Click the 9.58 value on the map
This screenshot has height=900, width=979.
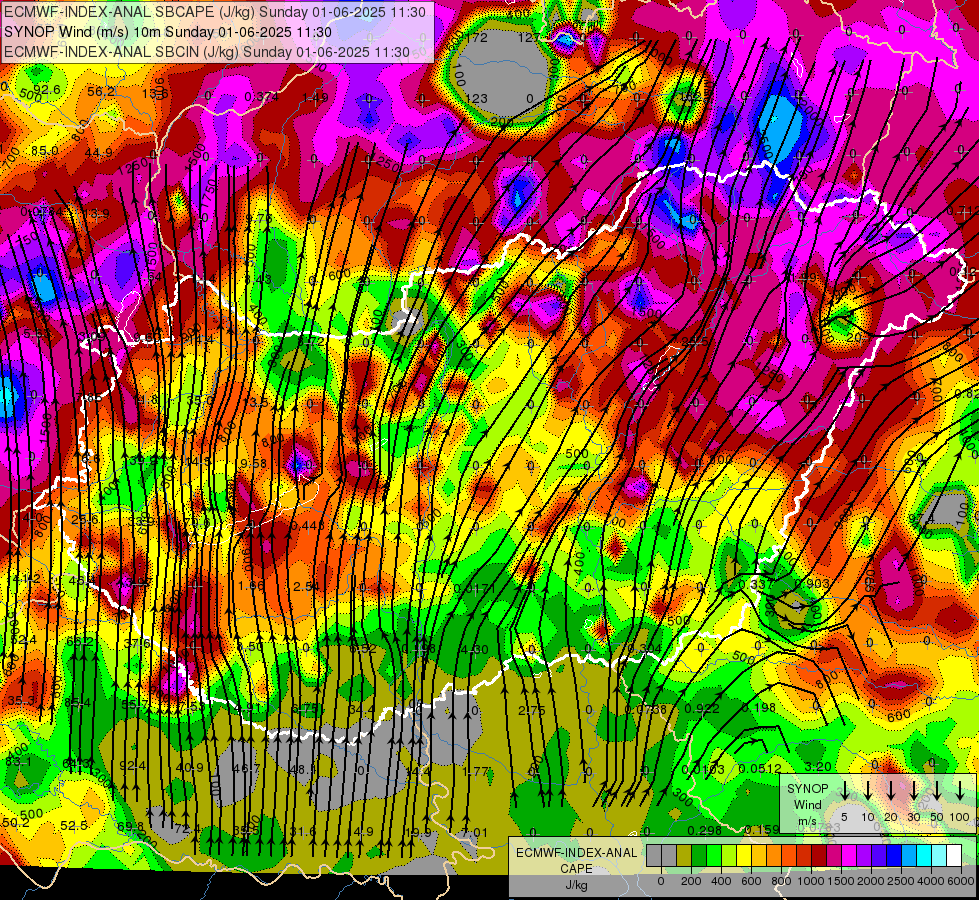(253, 463)
